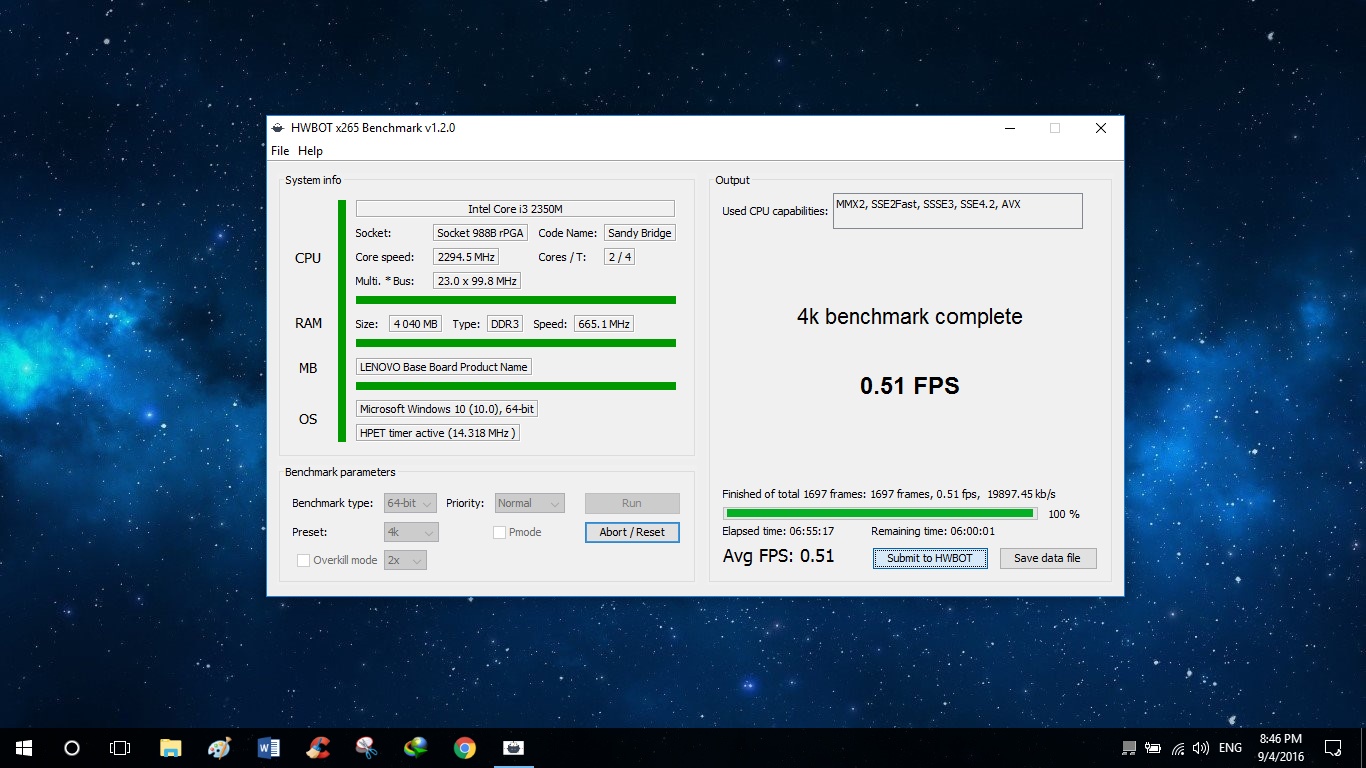Click the network devices tray icon

point(1129,748)
